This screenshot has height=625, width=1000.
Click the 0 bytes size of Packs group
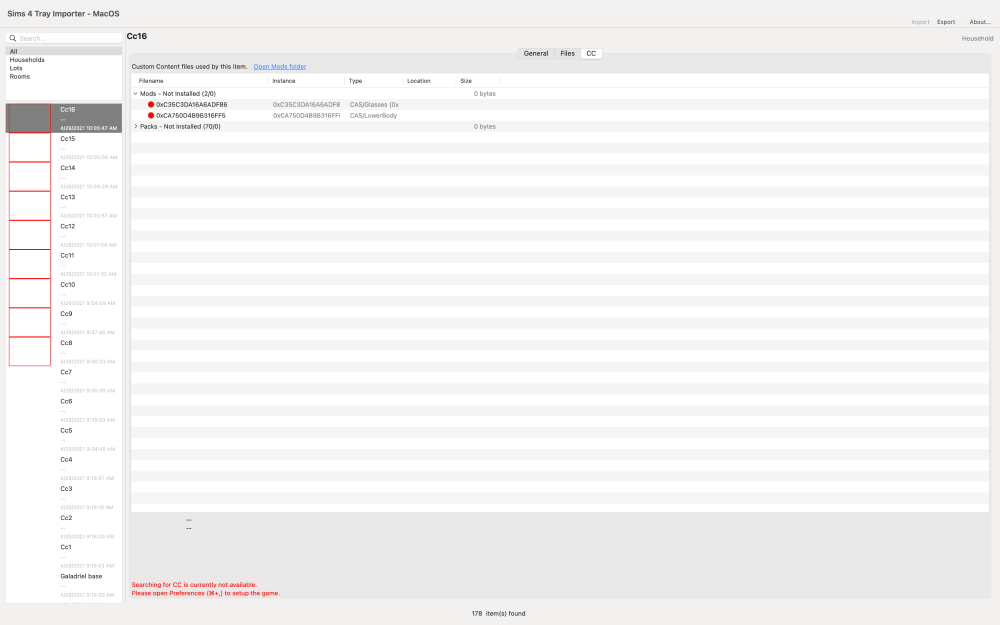point(484,126)
